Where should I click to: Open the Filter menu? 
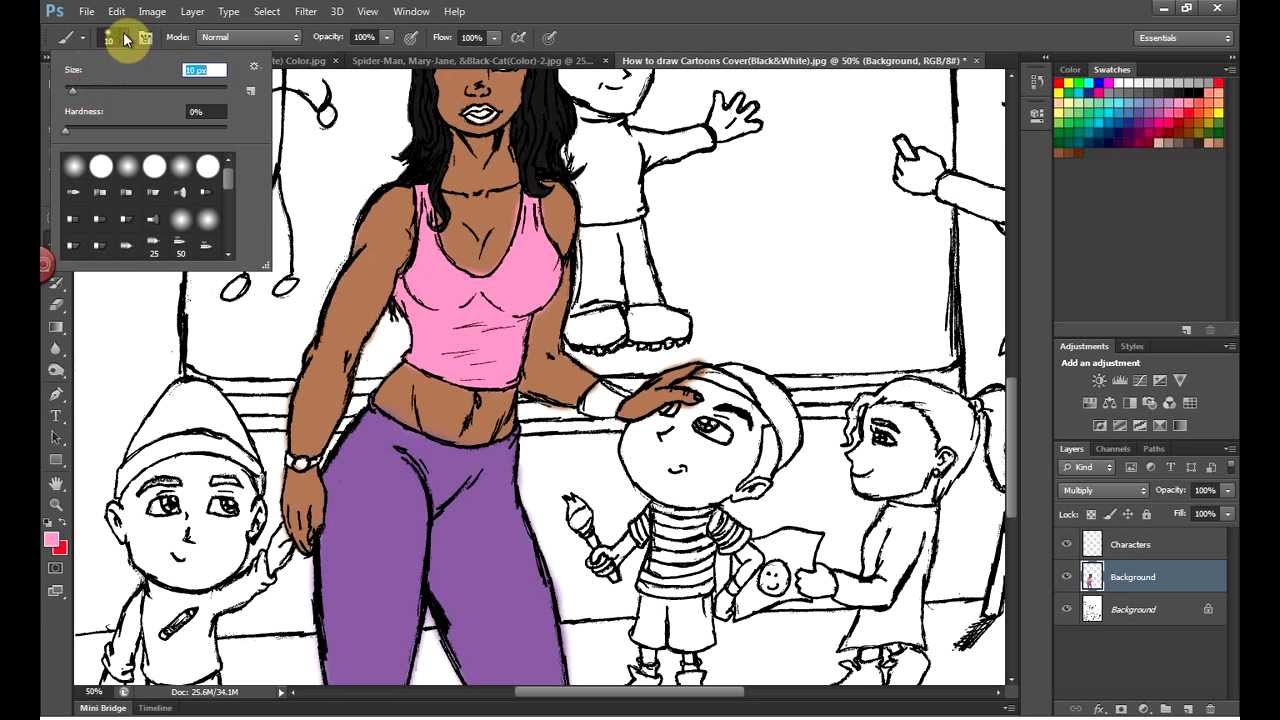pyautogui.click(x=305, y=12)
